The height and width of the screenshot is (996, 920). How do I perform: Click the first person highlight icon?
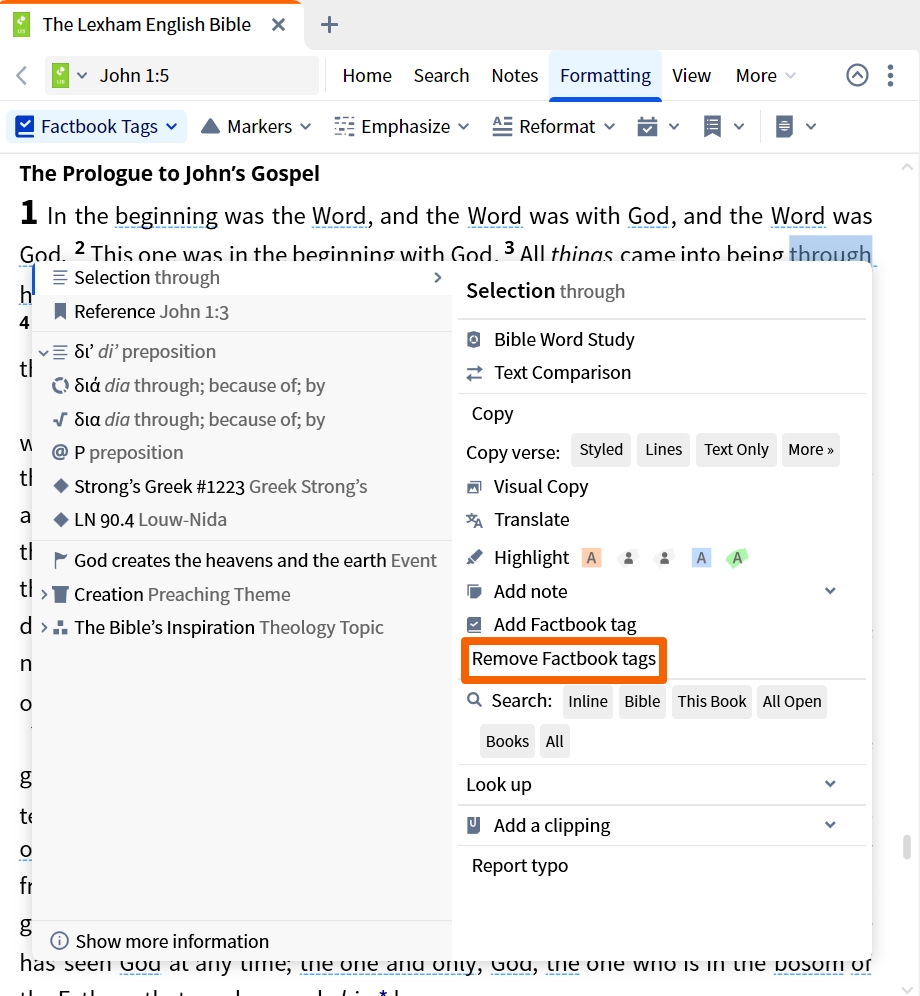628,558
